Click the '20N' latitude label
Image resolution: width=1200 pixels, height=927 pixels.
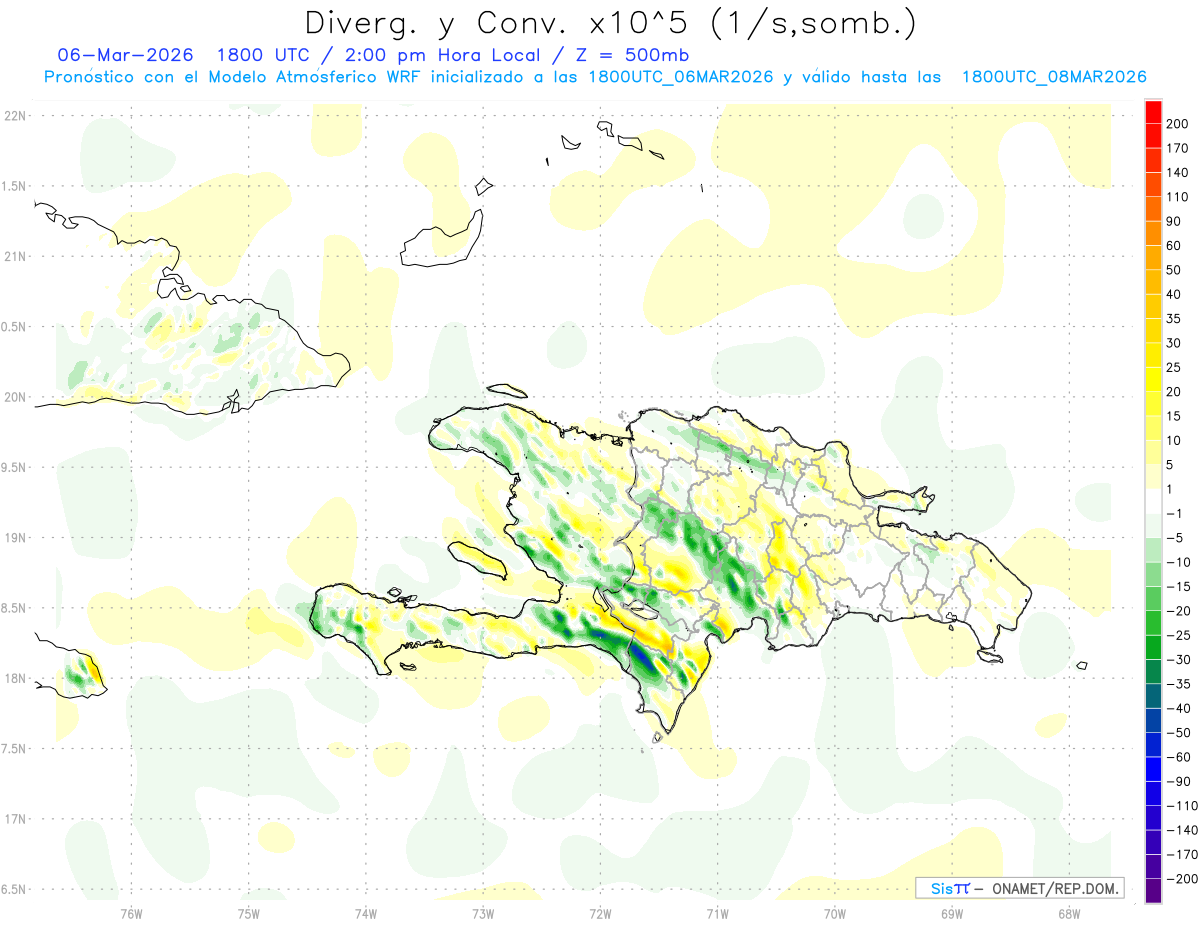(x=14, y=397)
